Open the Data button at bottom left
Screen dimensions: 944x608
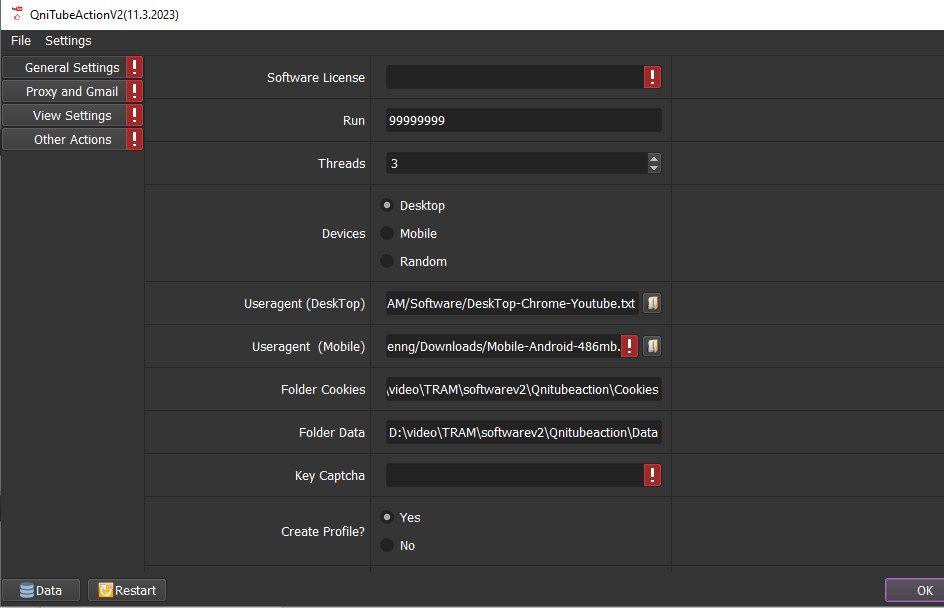click(41, 590)
